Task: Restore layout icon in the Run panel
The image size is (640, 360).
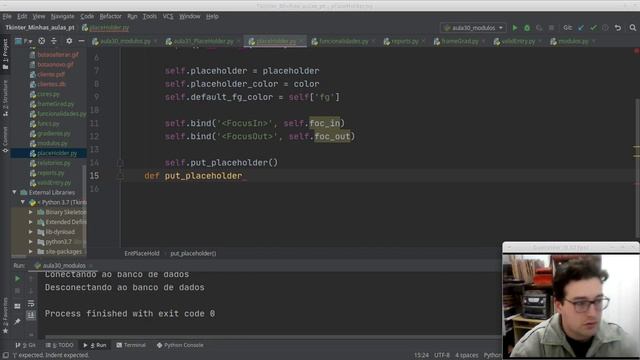Action: pos(18,306)
